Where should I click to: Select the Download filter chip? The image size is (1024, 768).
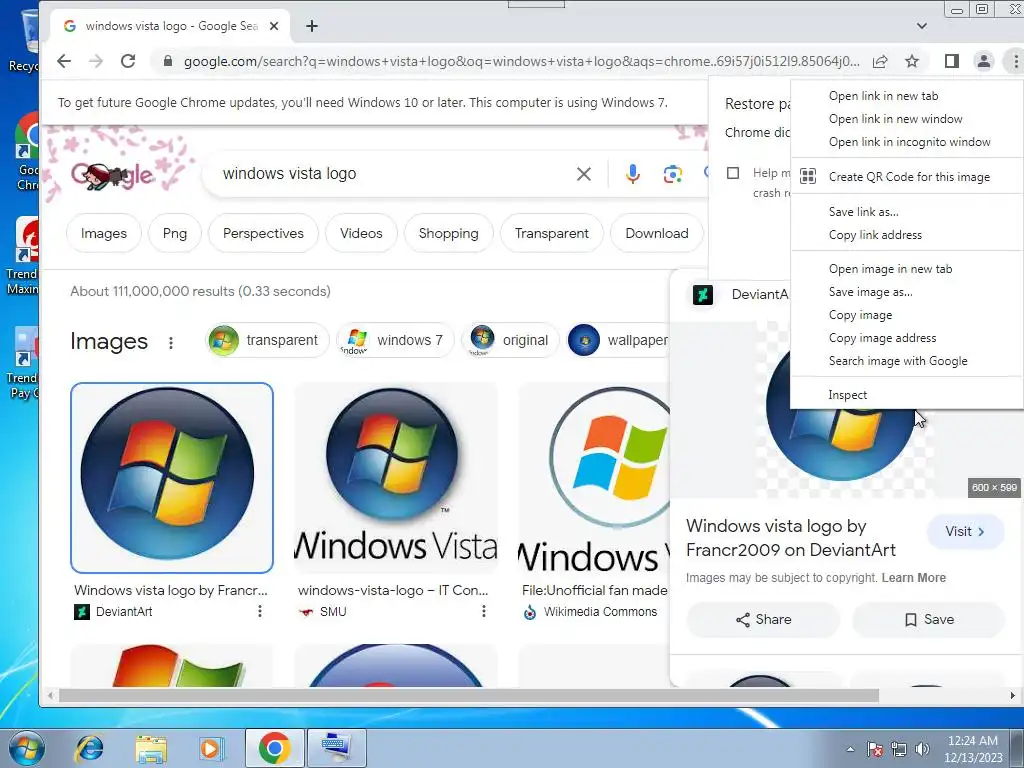point(657,233)
